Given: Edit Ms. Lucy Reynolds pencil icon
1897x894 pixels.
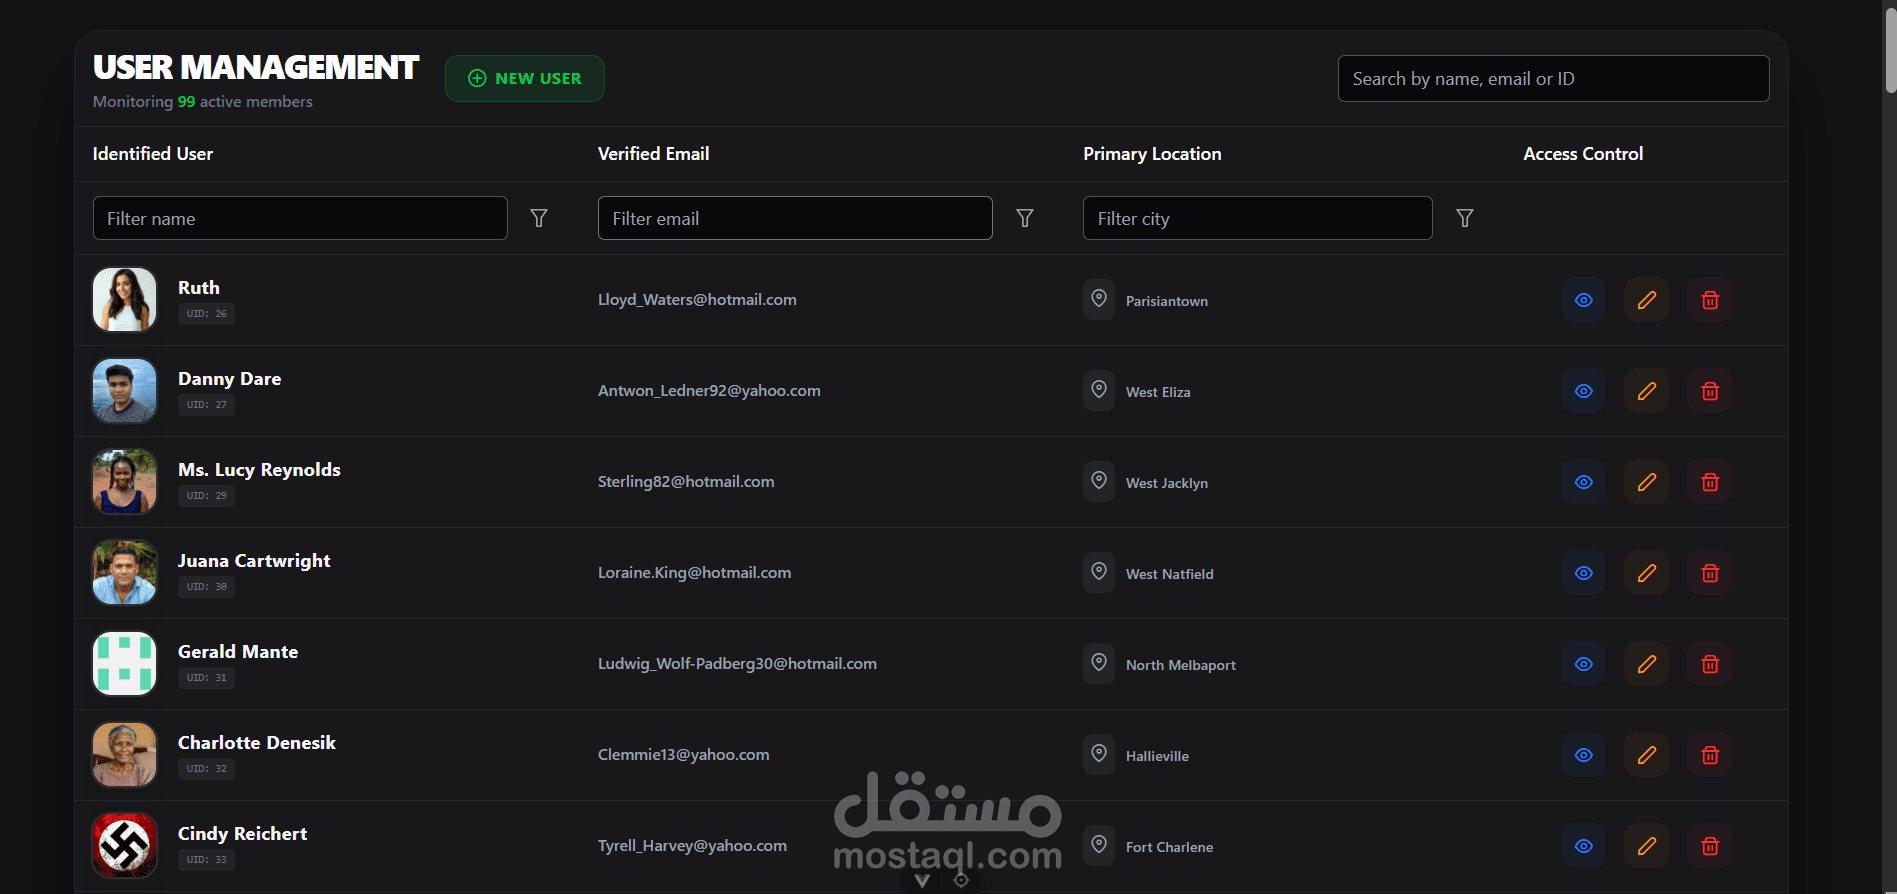Looking at the screenshot, I should pos(1647,482).
